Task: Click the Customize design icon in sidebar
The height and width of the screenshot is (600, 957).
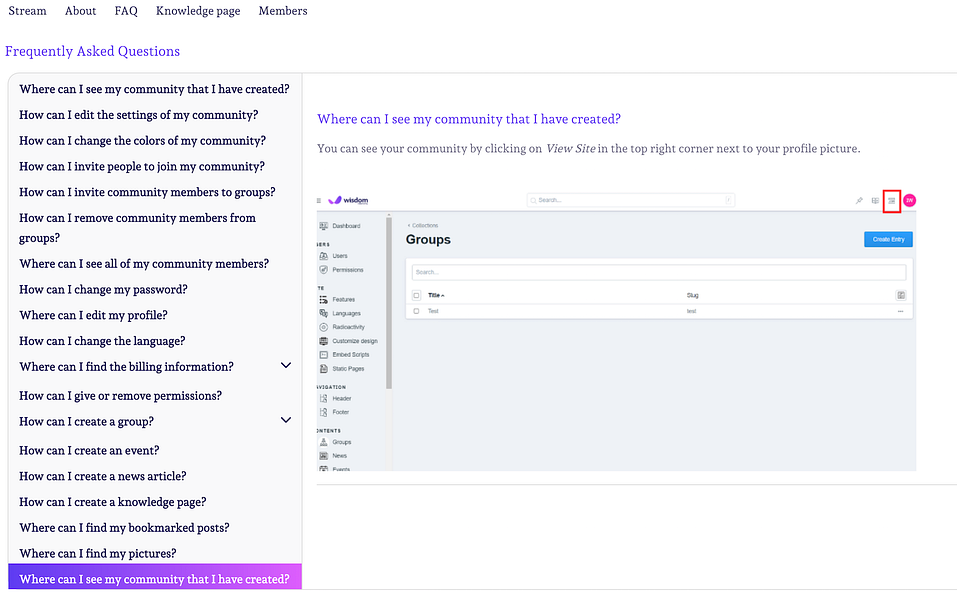Action: point(323,341)
